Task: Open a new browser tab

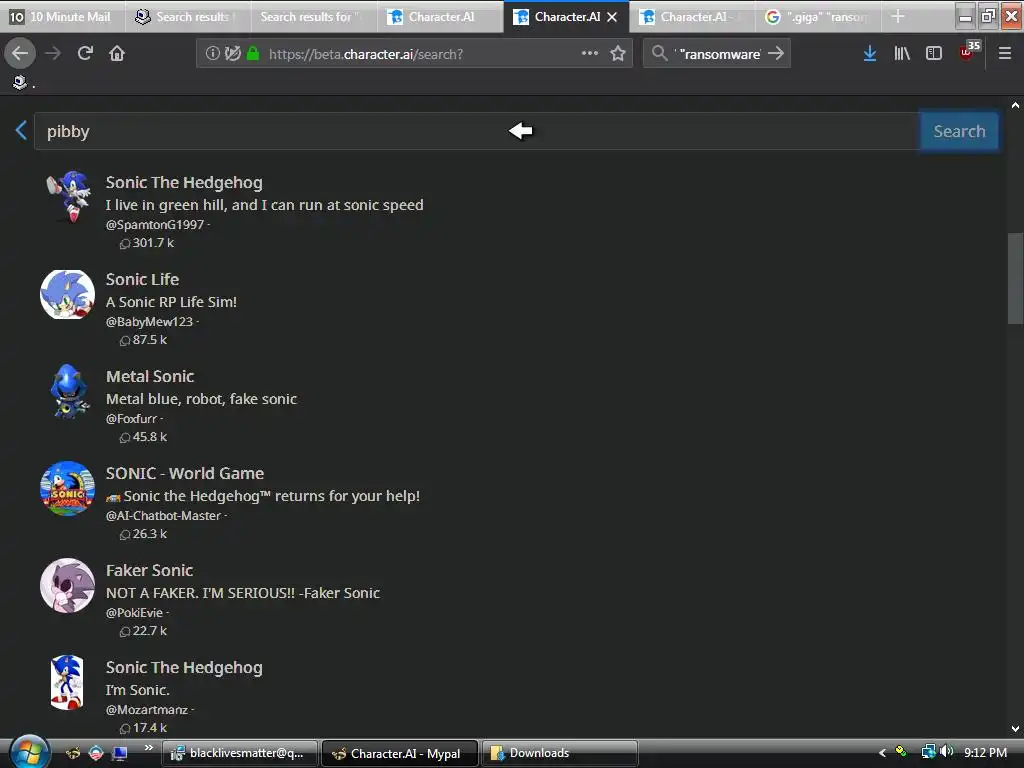Action: (898, 16)
